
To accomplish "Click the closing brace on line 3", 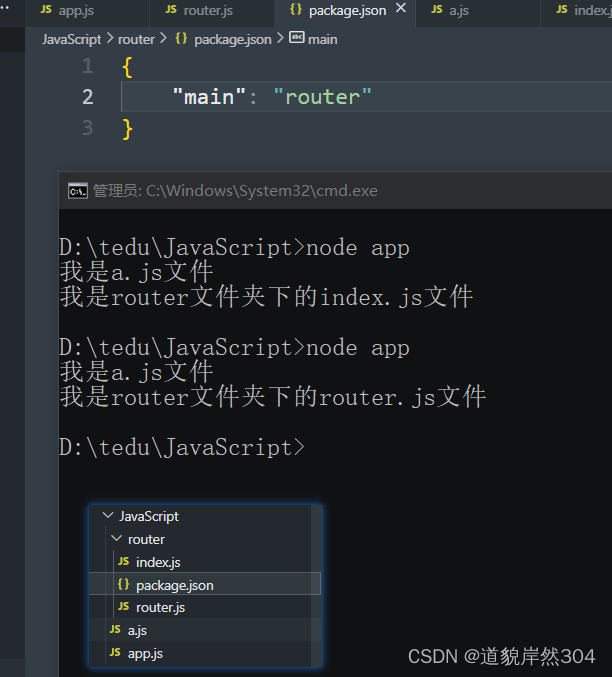I will click(127, 129).
